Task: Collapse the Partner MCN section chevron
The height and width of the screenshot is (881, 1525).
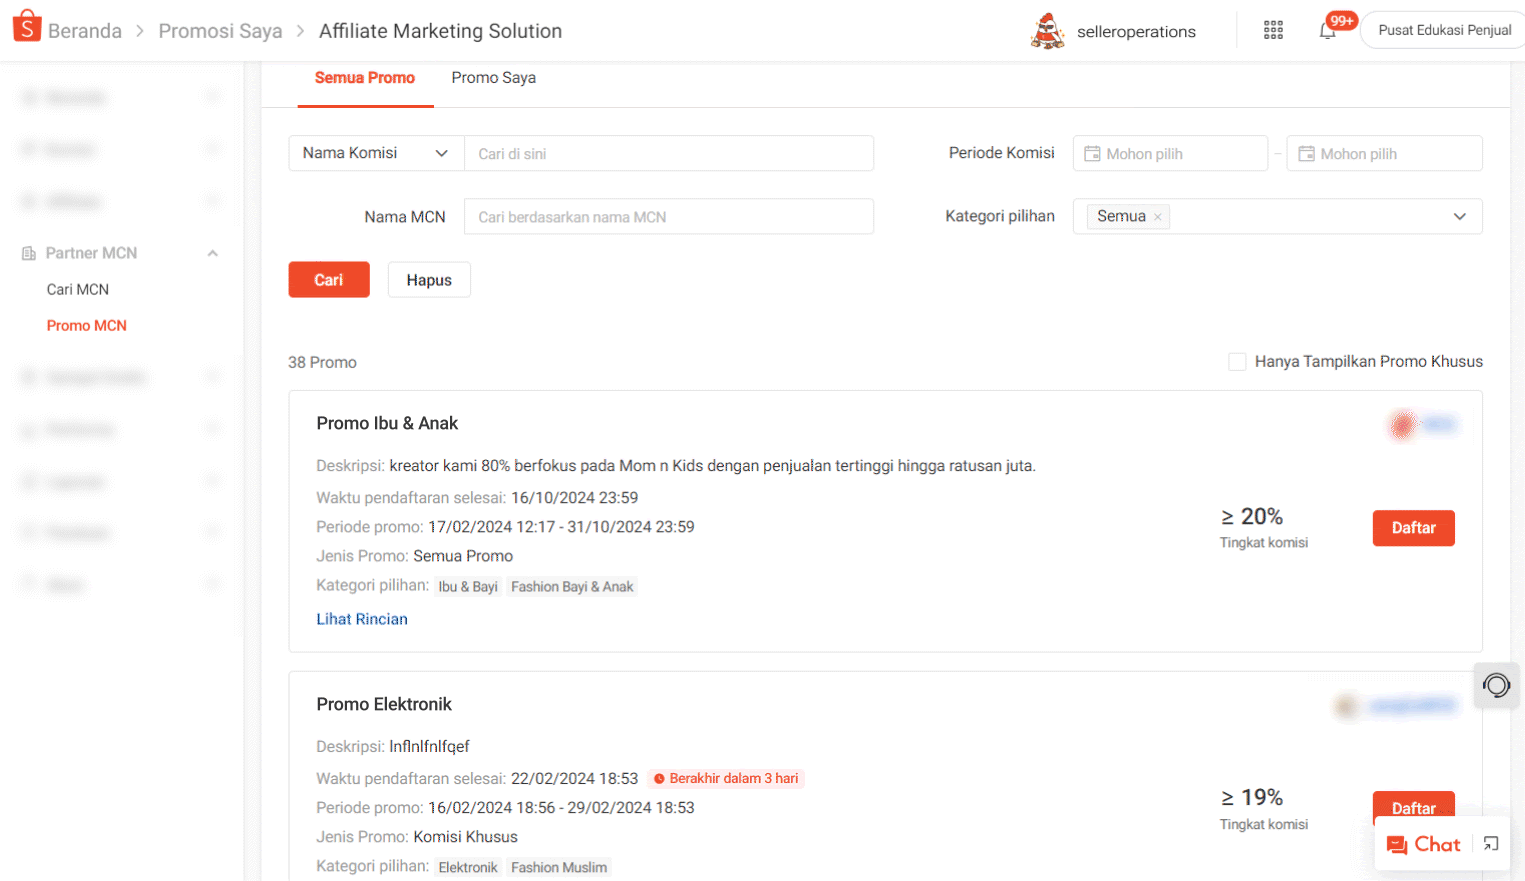Action: [212, 253]
